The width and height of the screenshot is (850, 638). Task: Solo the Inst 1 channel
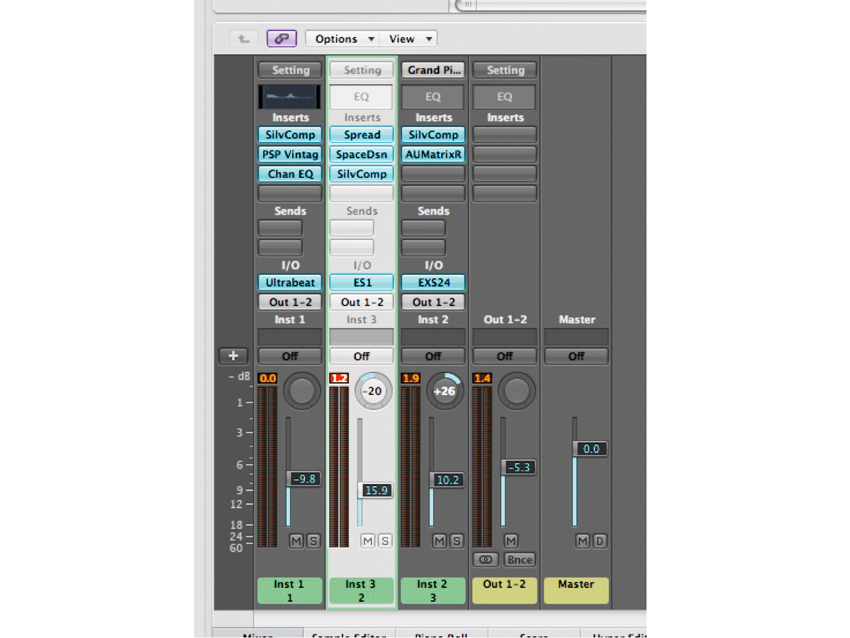313,540
